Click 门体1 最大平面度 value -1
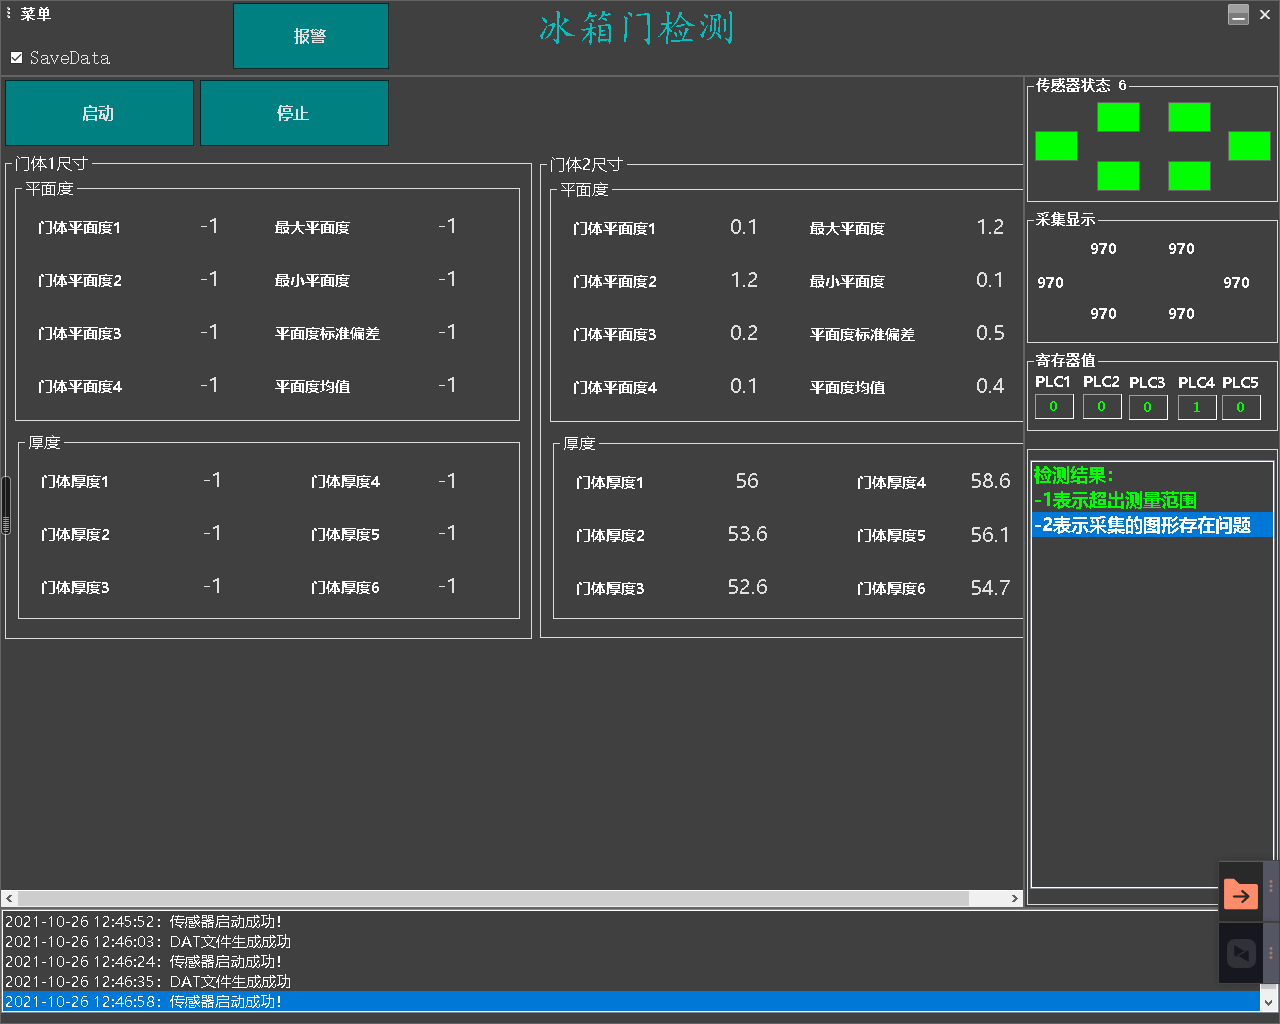1280x1024 pixels. (x=447, y=226)
